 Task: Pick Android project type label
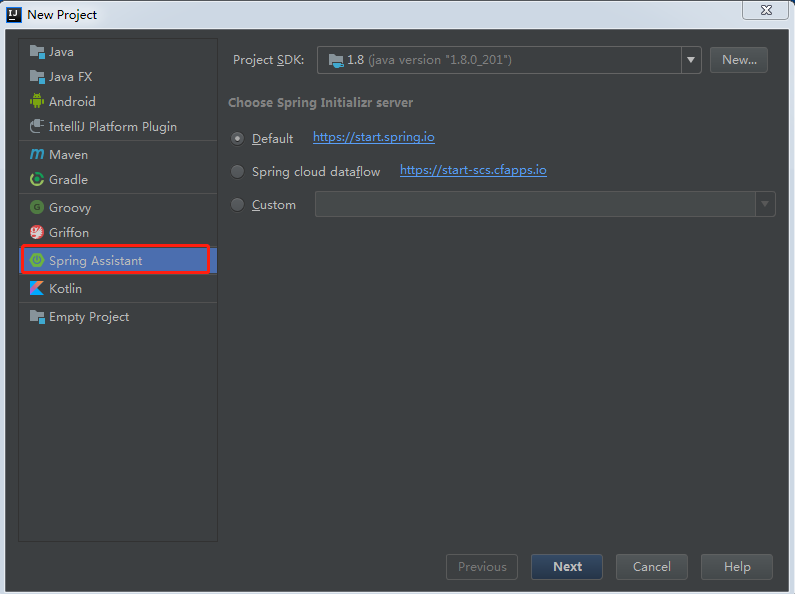tap(72, 101)
